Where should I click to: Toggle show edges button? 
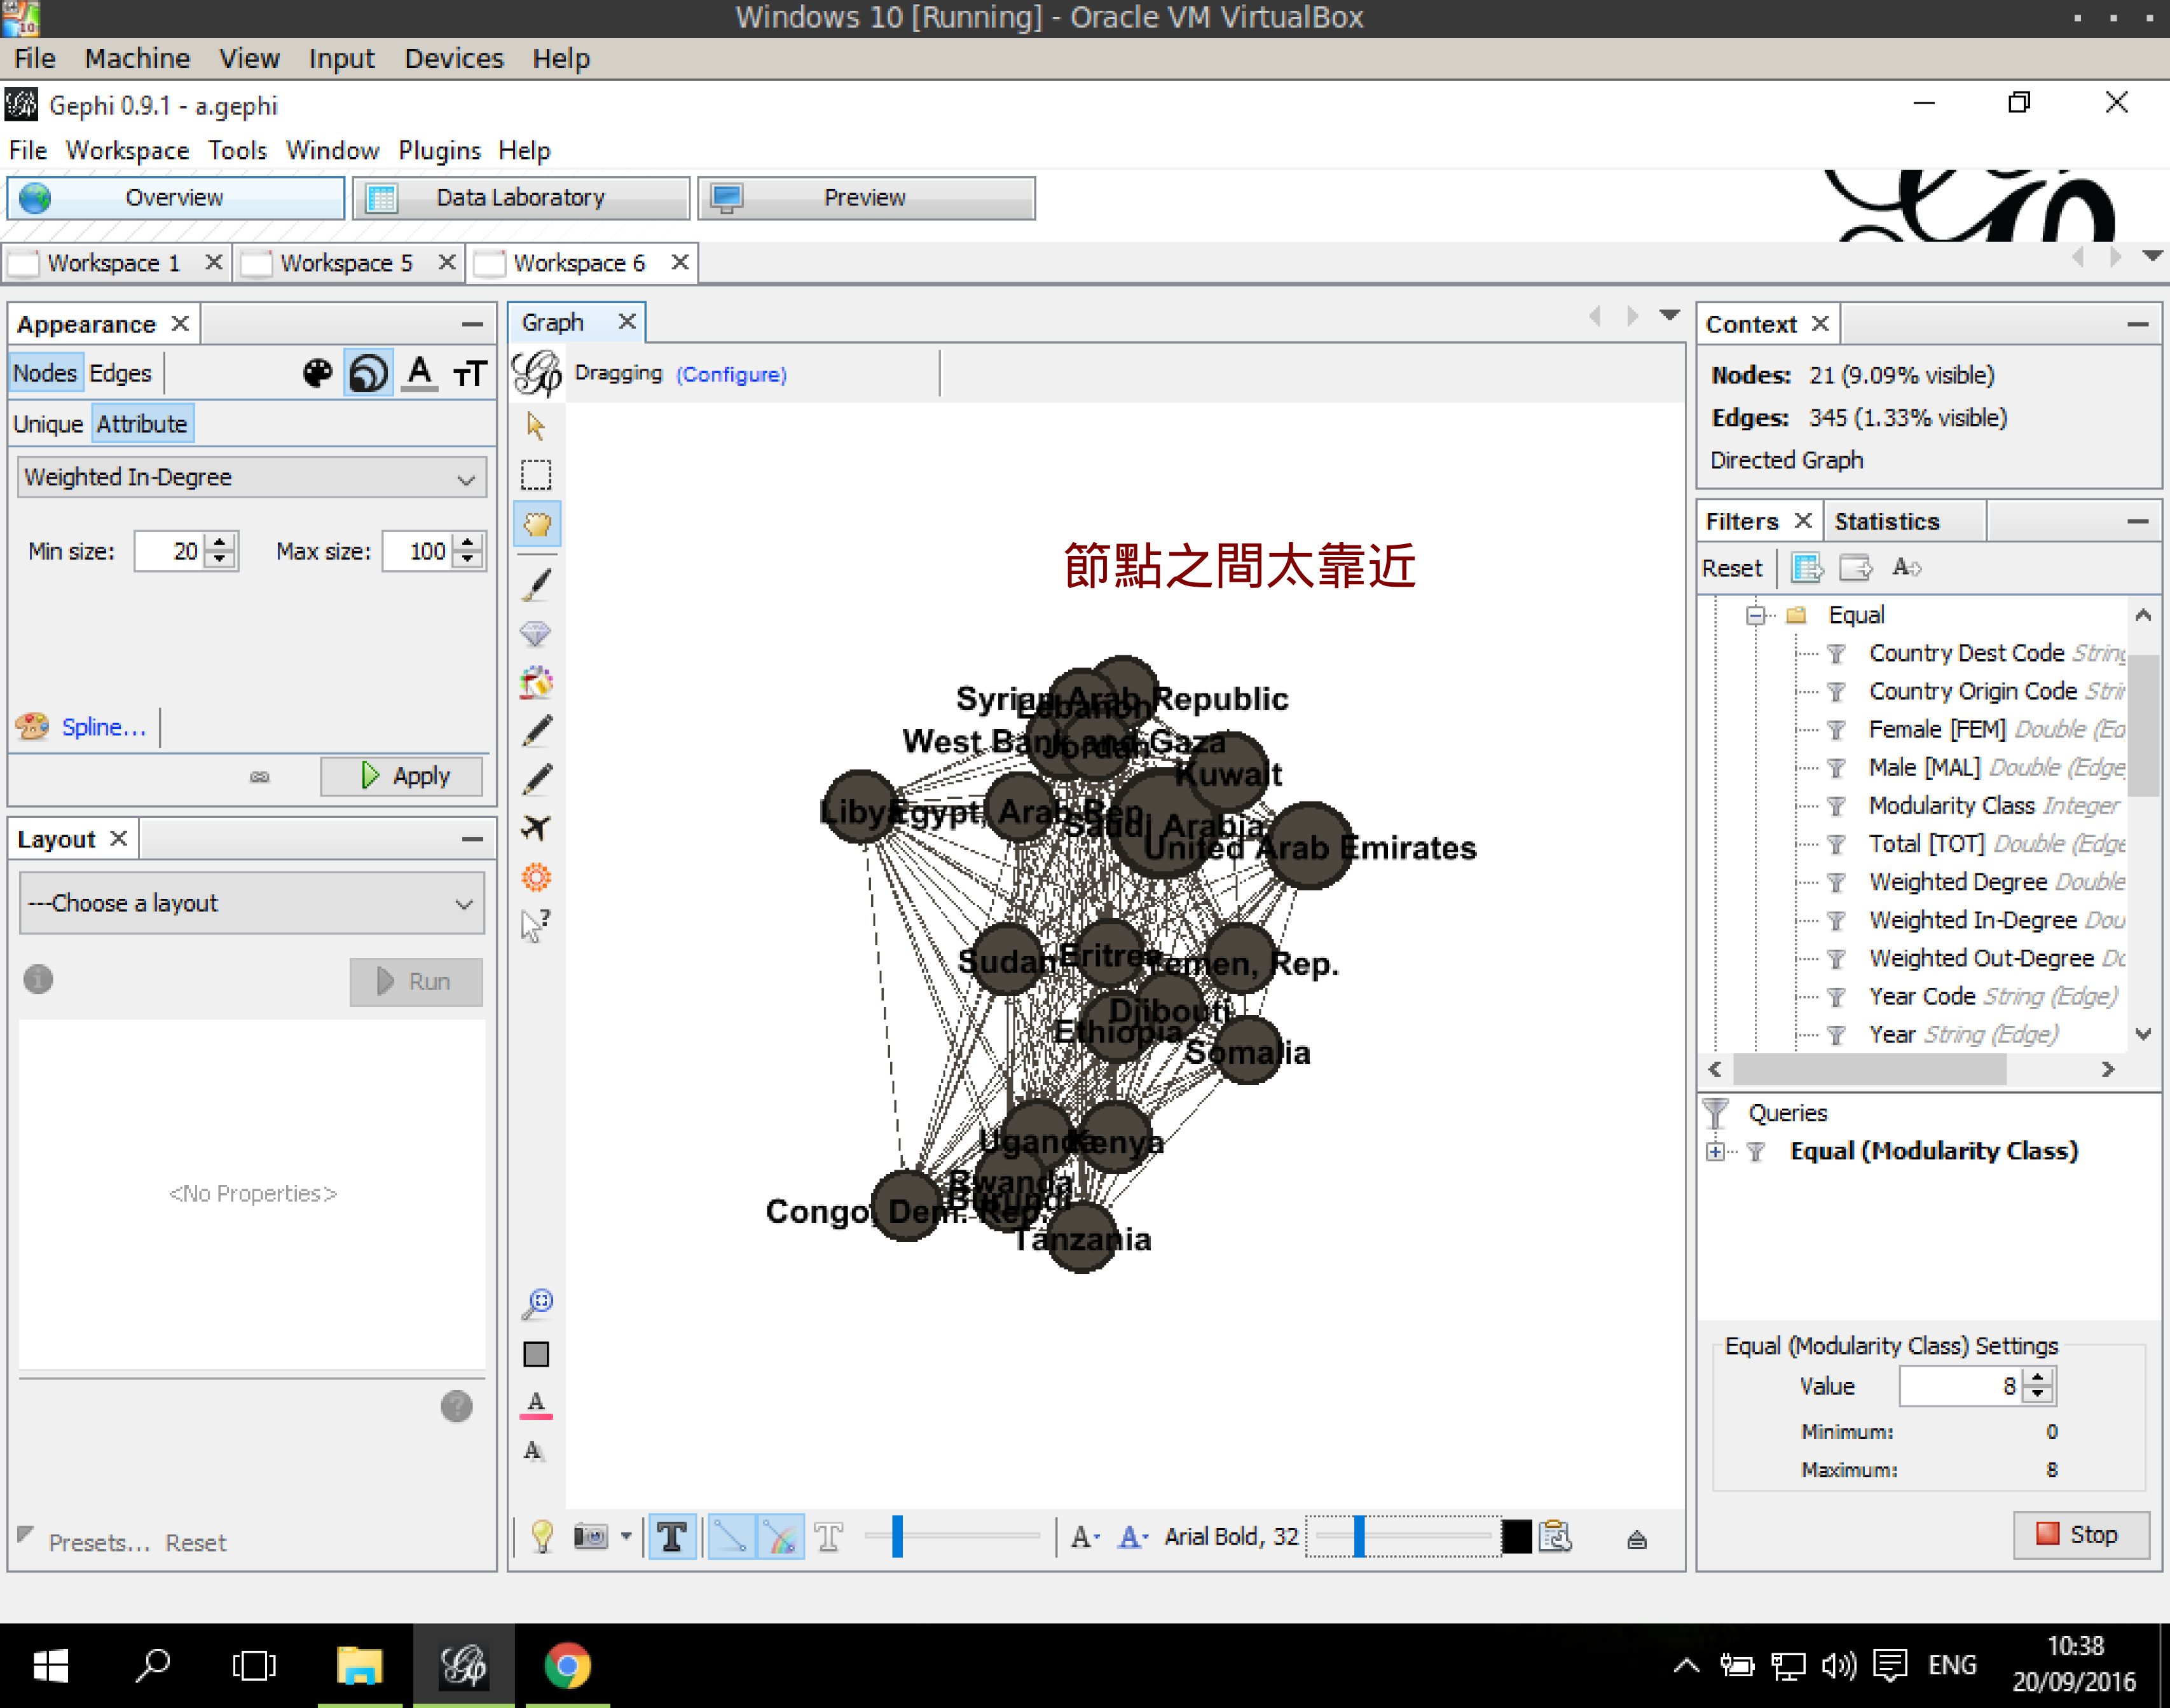[732, 1536]
